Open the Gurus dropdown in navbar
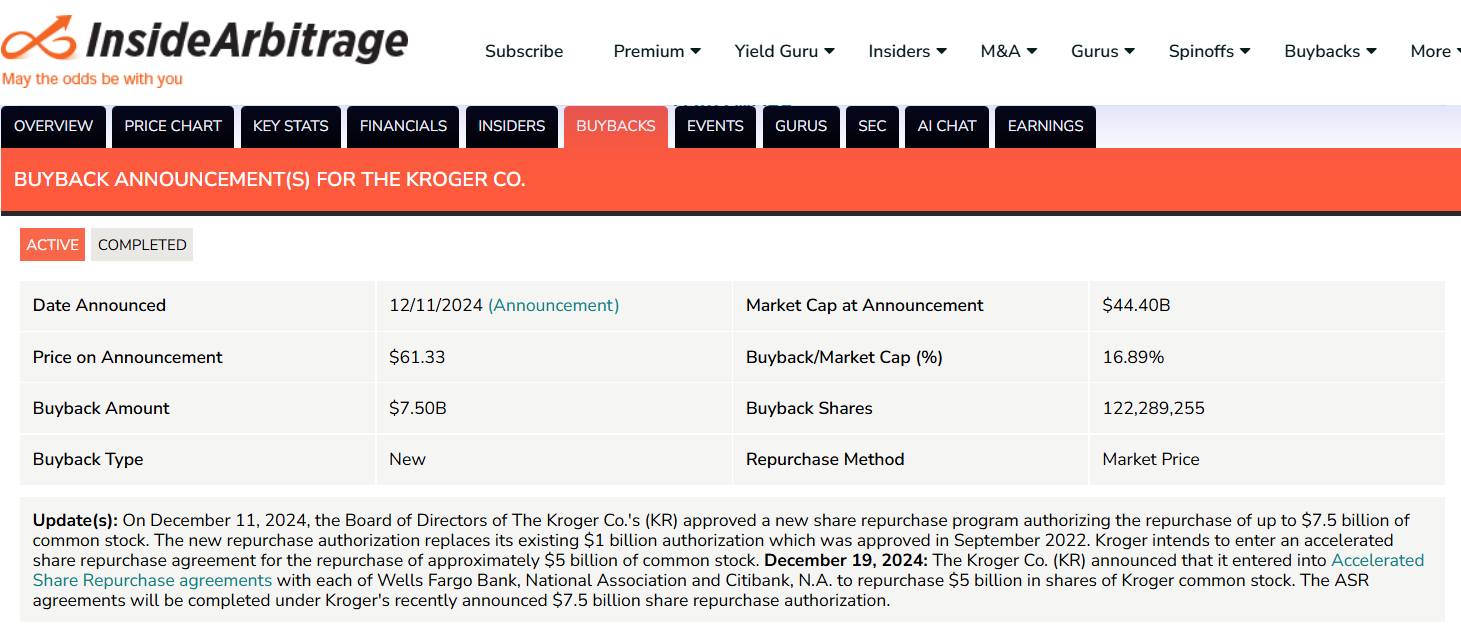 [x=1102, y=51]
